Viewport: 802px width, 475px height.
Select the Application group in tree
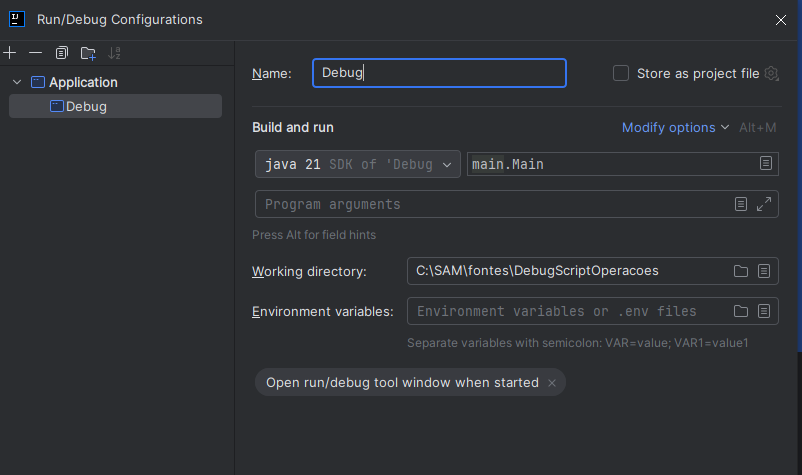pyautogui.click(x=83, y=82)
